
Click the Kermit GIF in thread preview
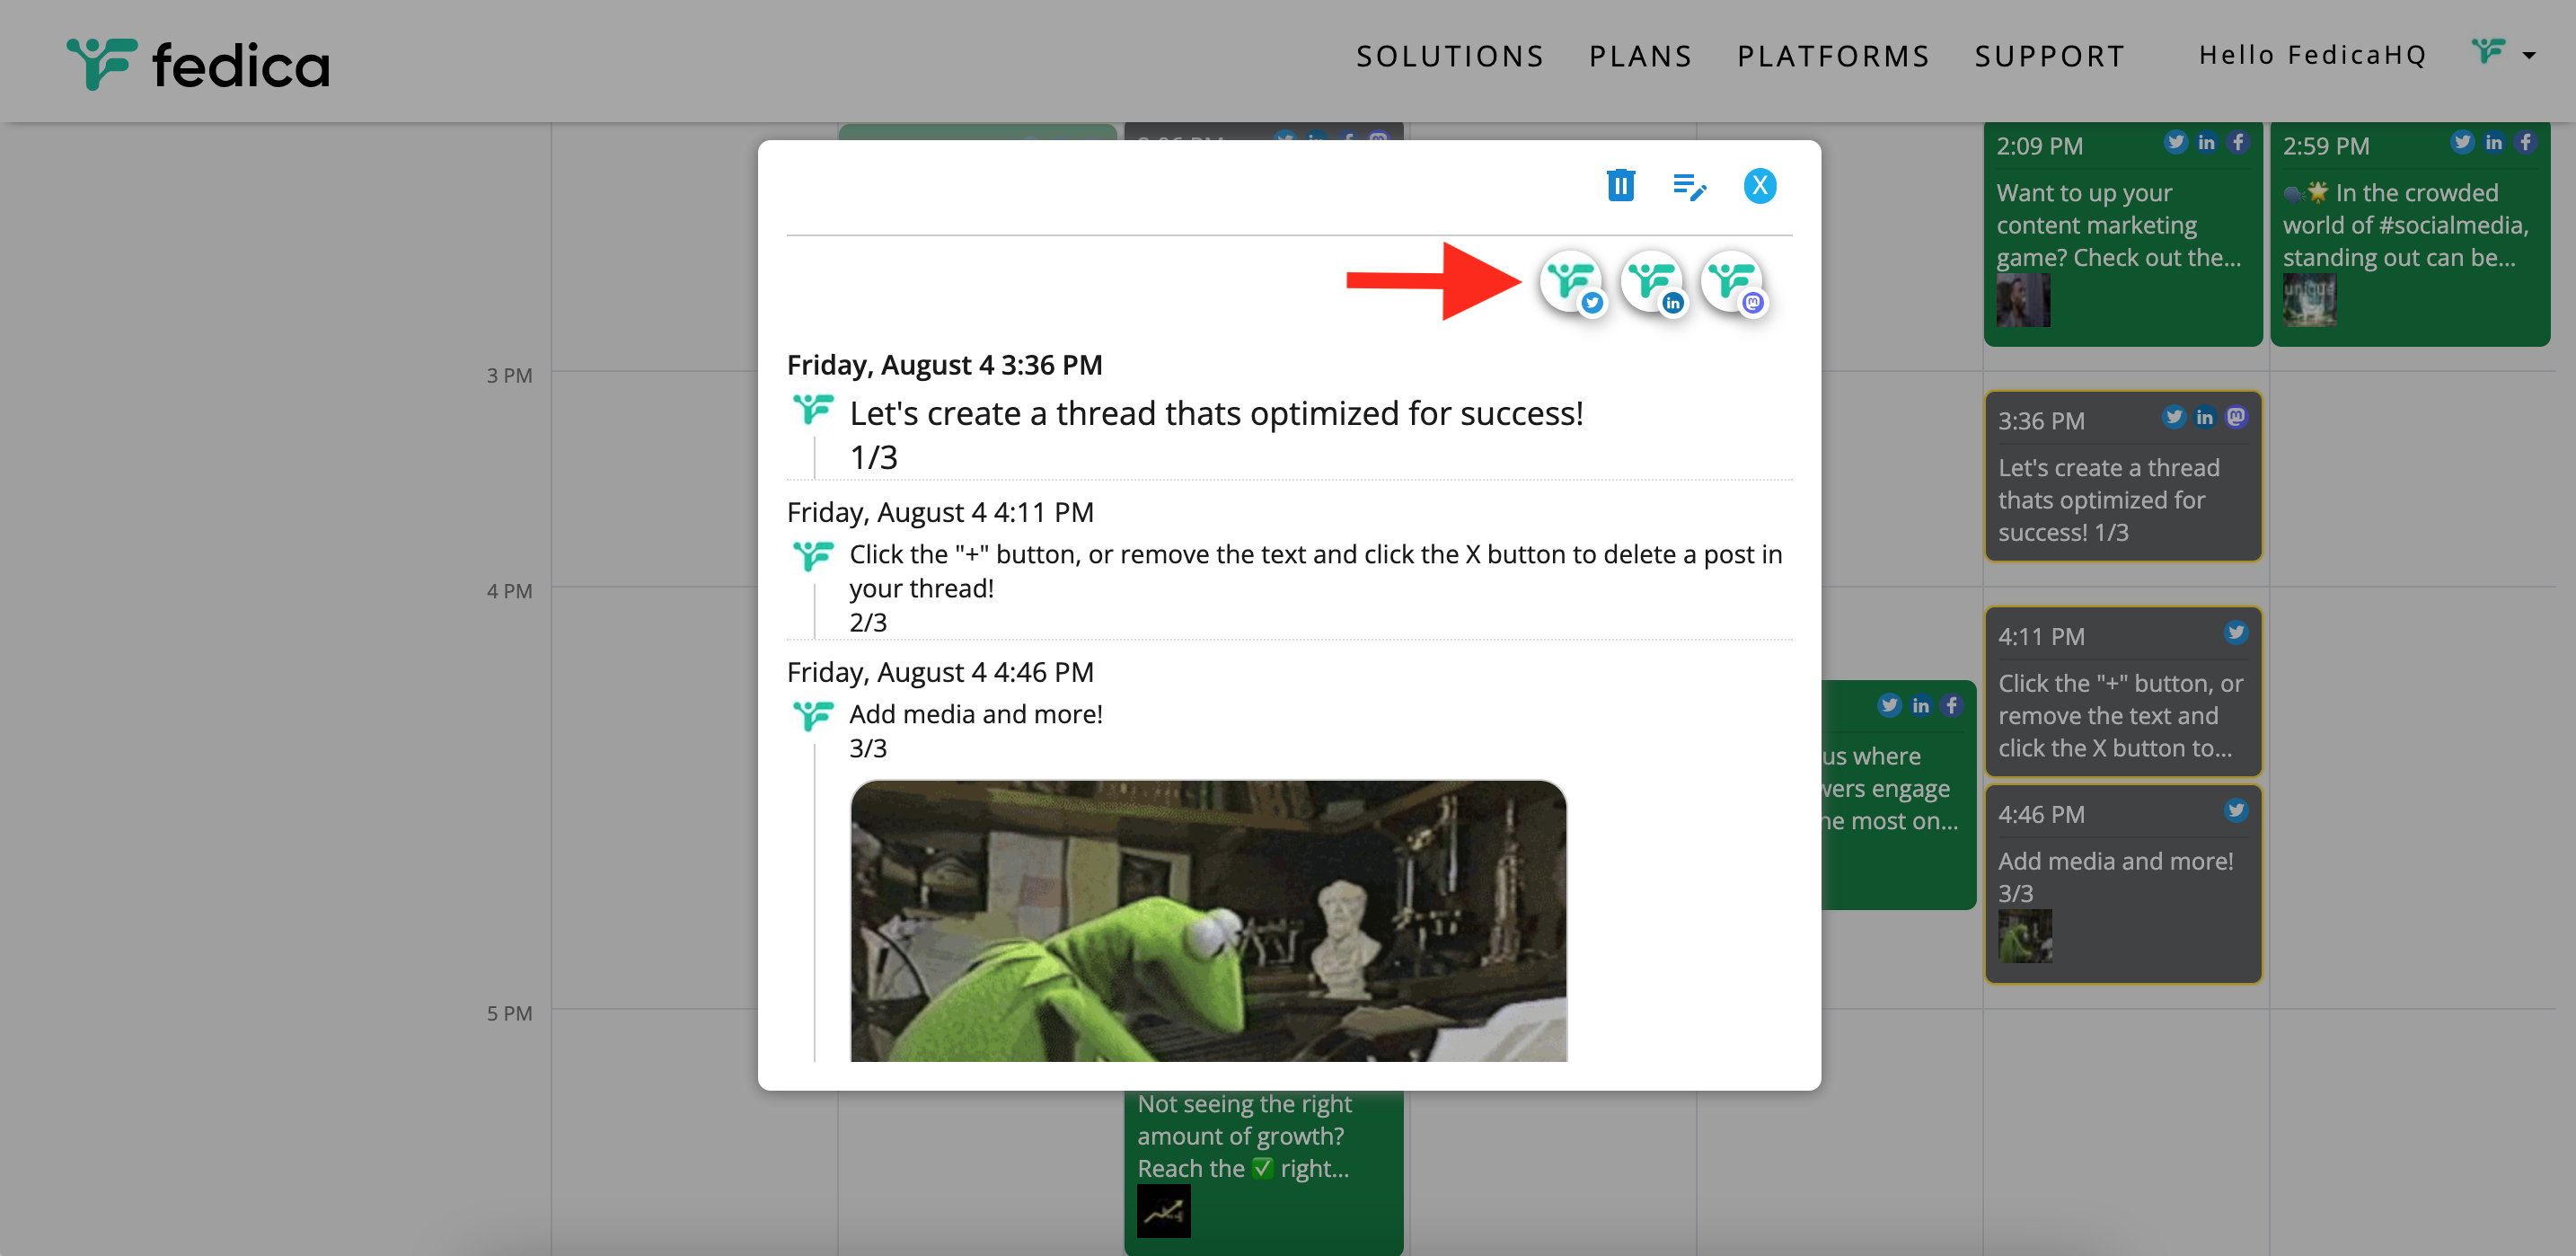(x=1208, y=920)
